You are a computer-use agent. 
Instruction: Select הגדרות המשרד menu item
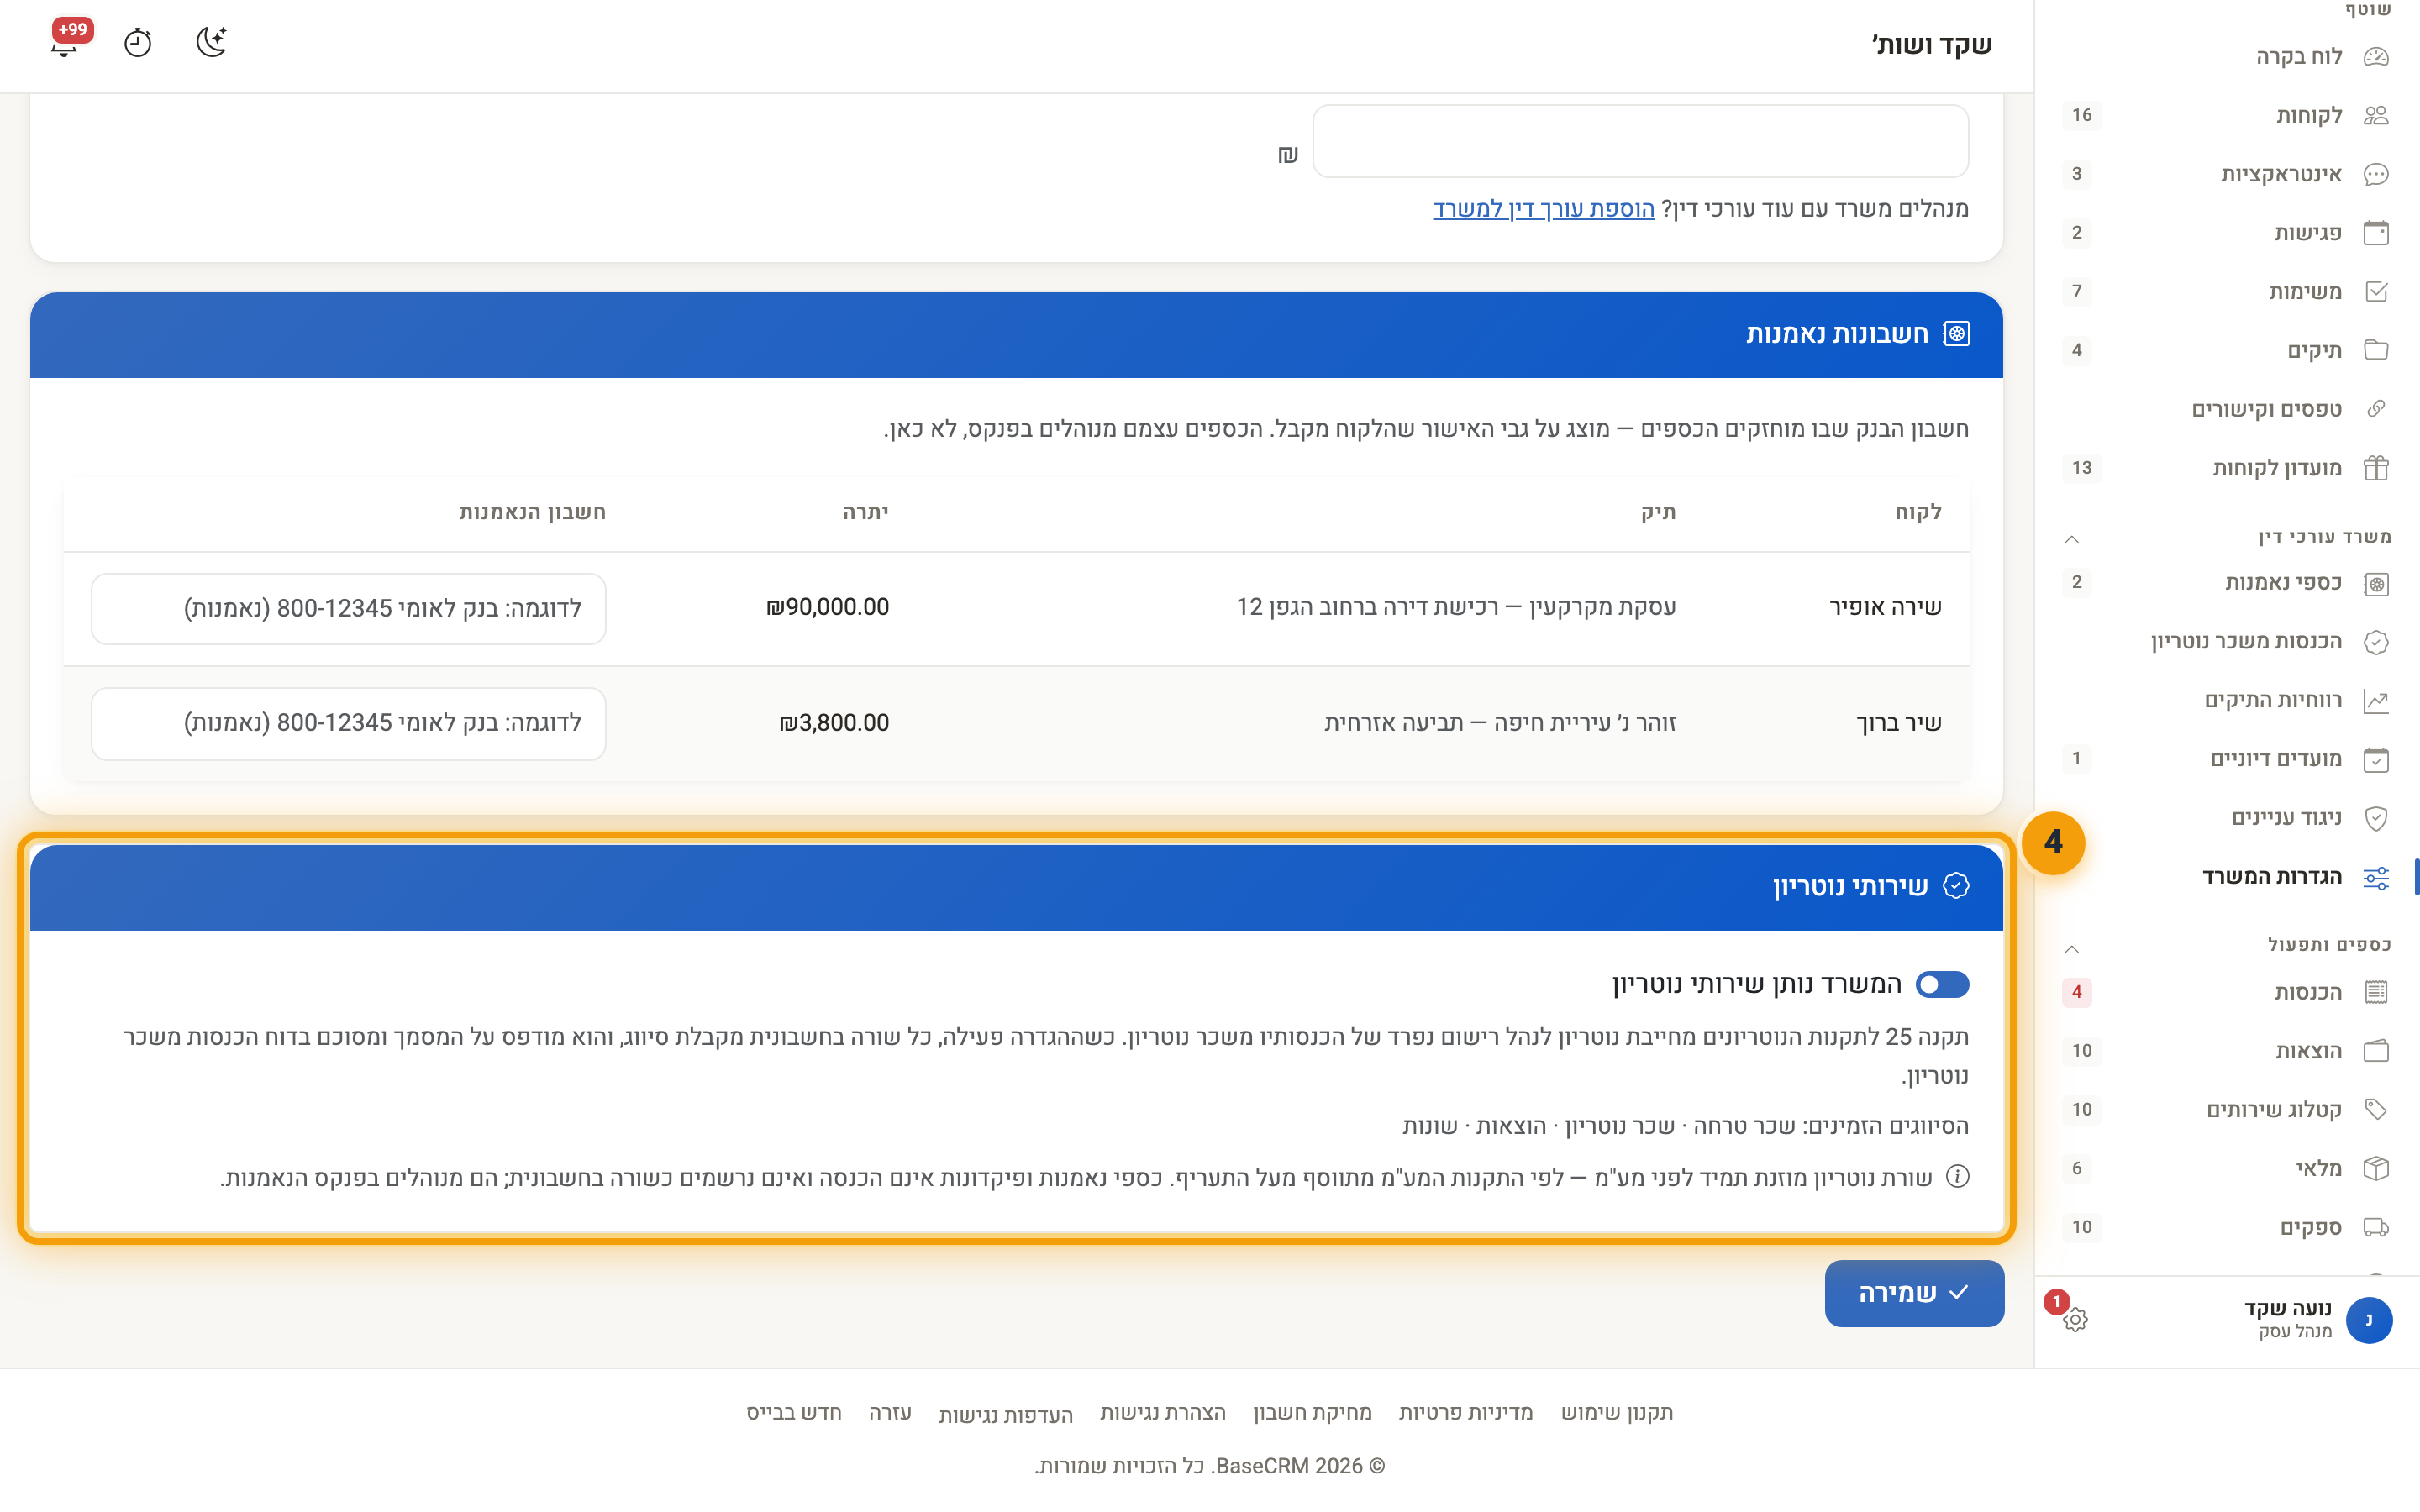(x=2226, y=878)
